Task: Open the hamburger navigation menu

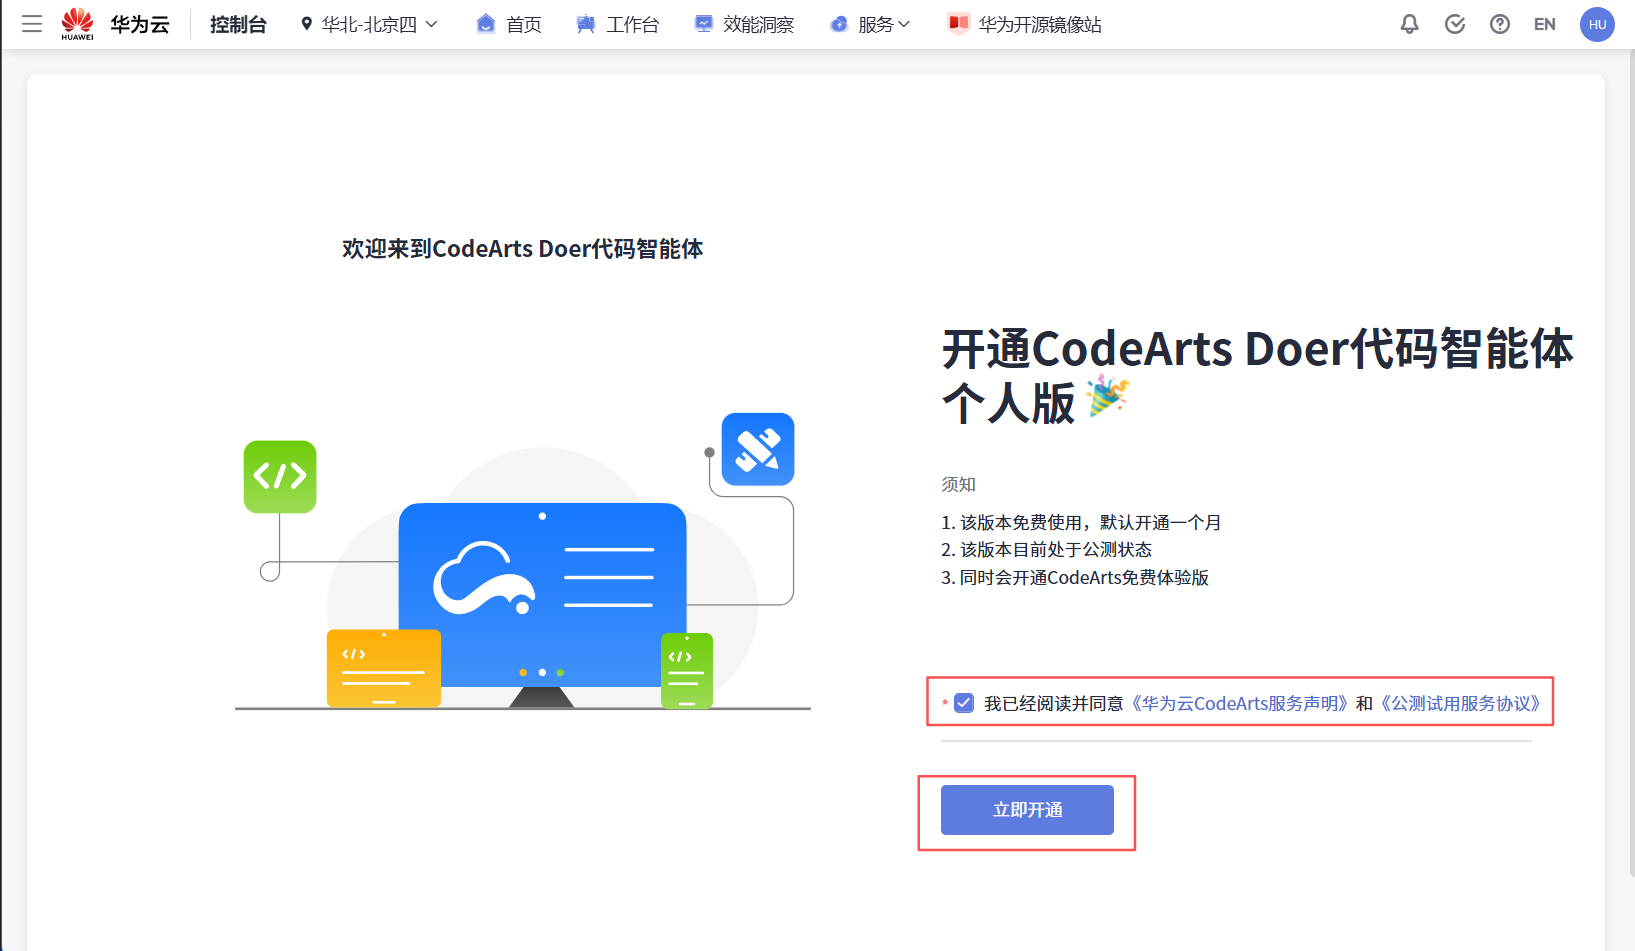Action: click(x=32, y=24)
